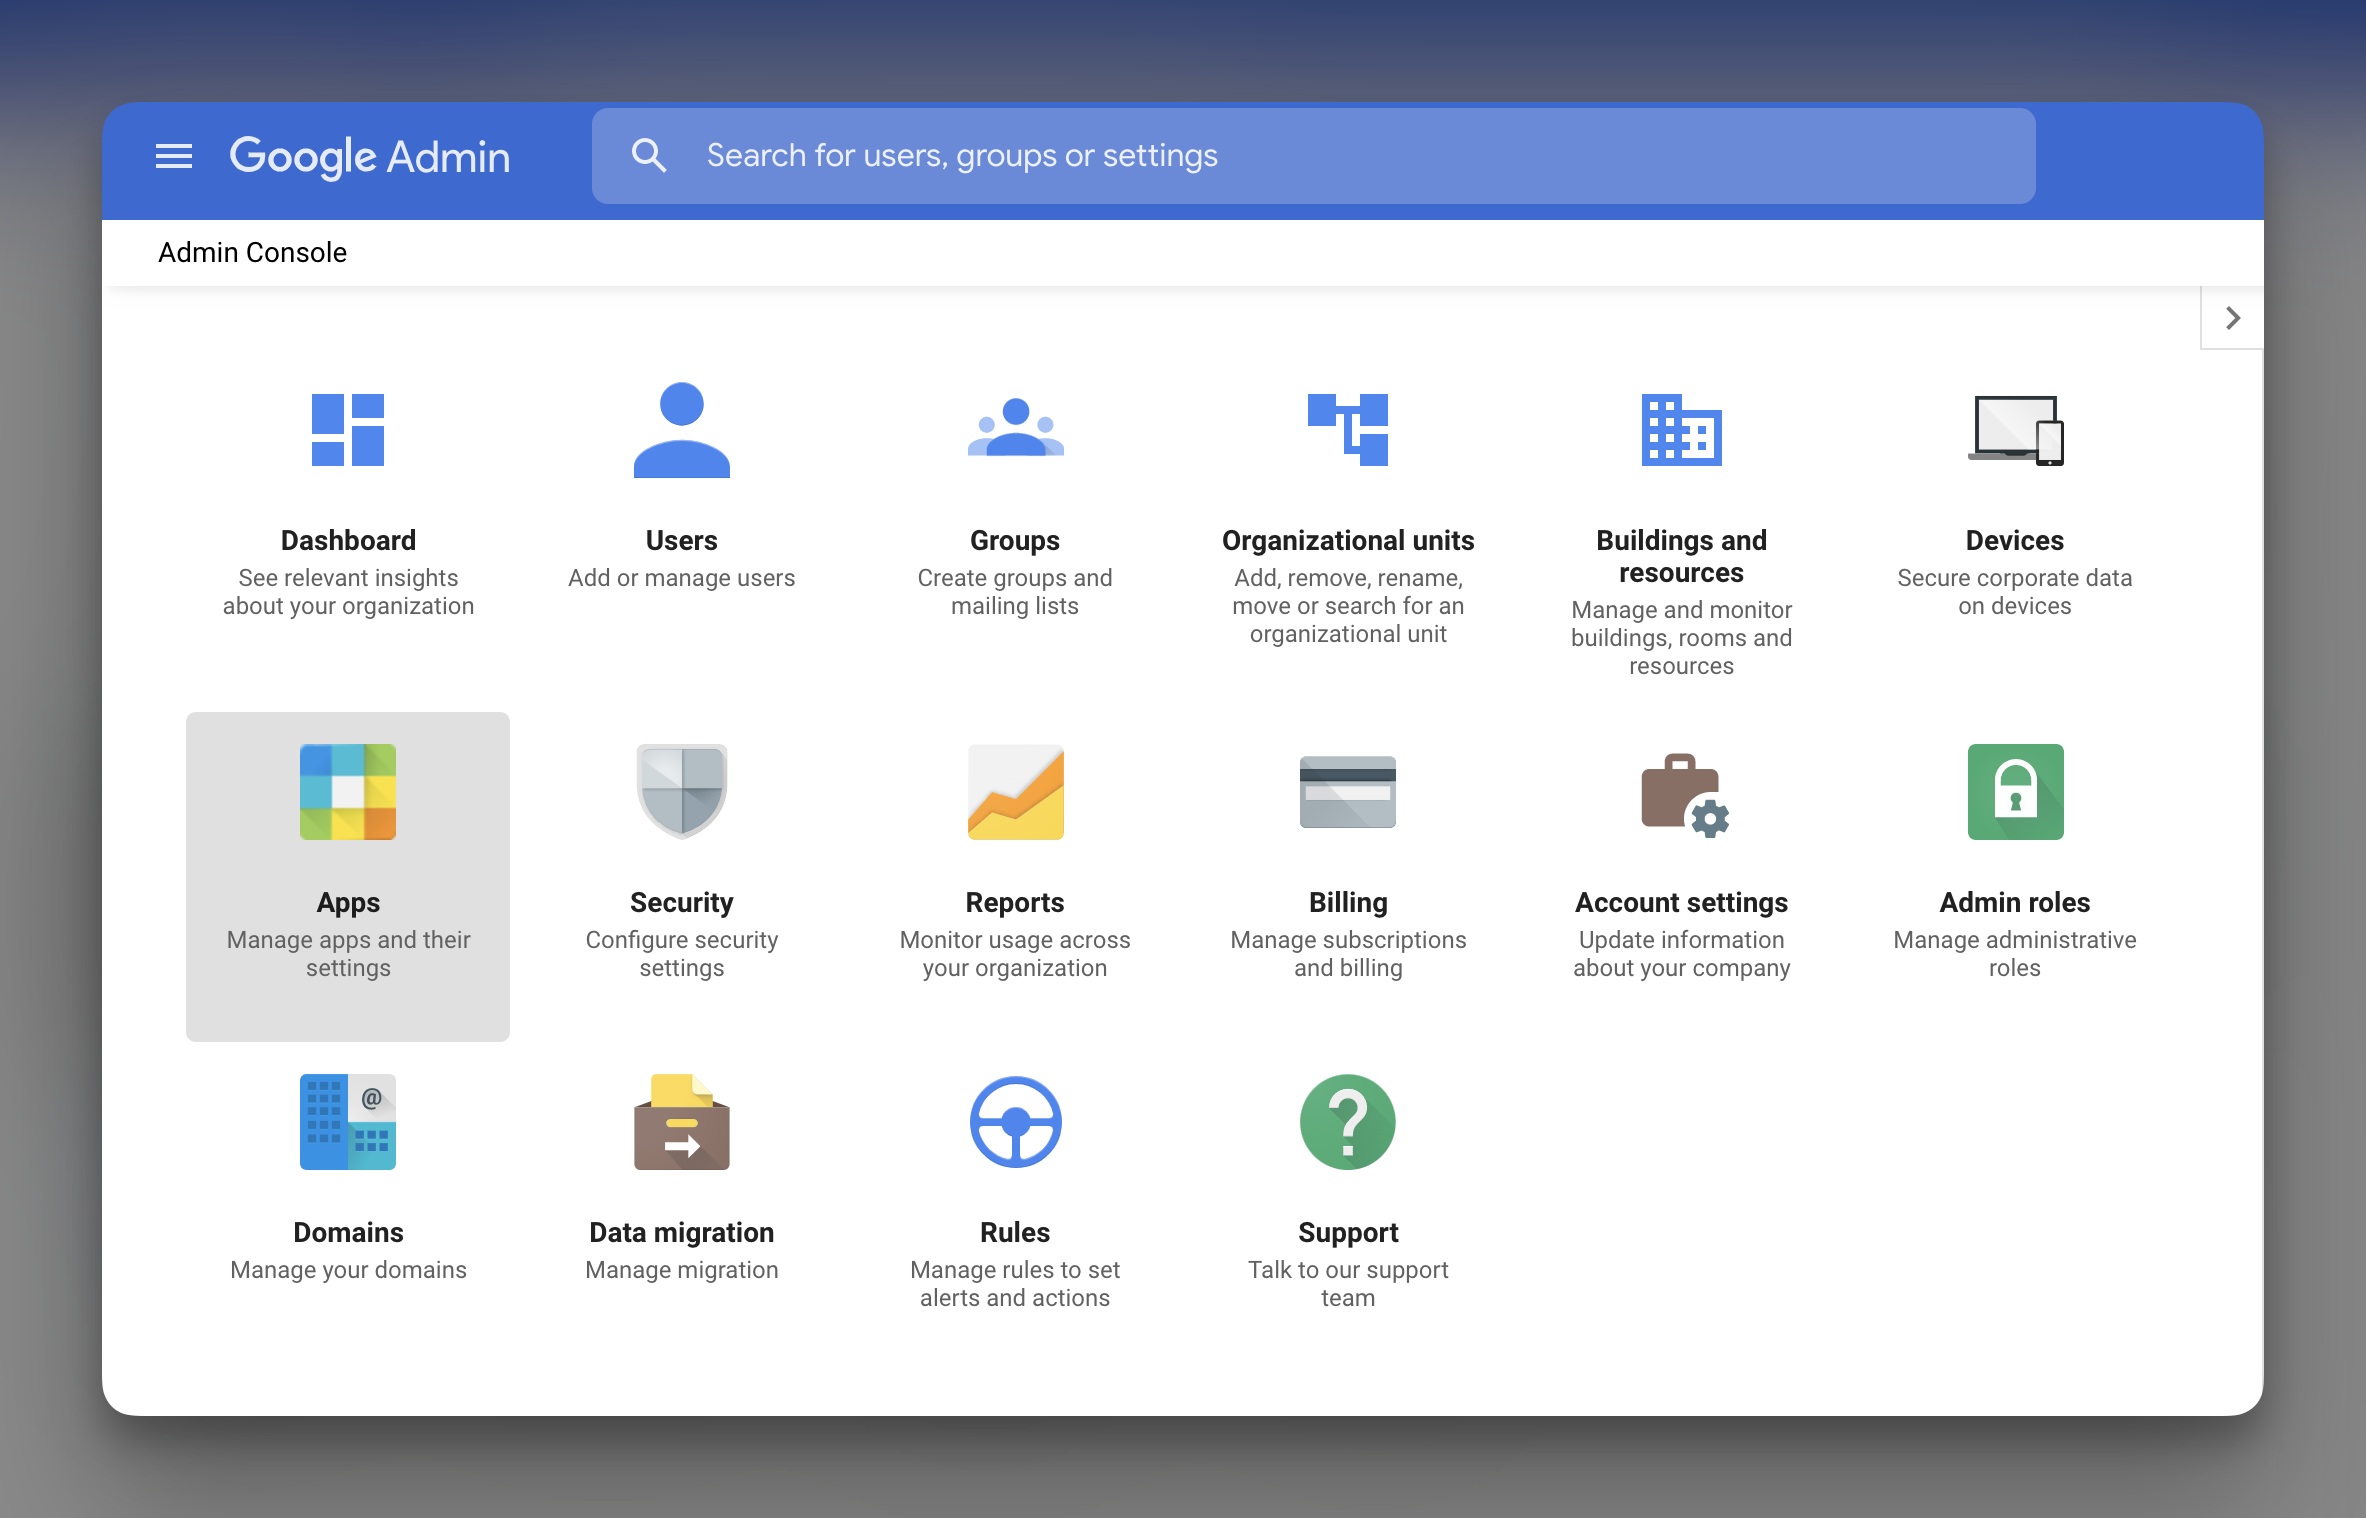
Task: Click the Rules title label
Action: coord(1015,1233)
